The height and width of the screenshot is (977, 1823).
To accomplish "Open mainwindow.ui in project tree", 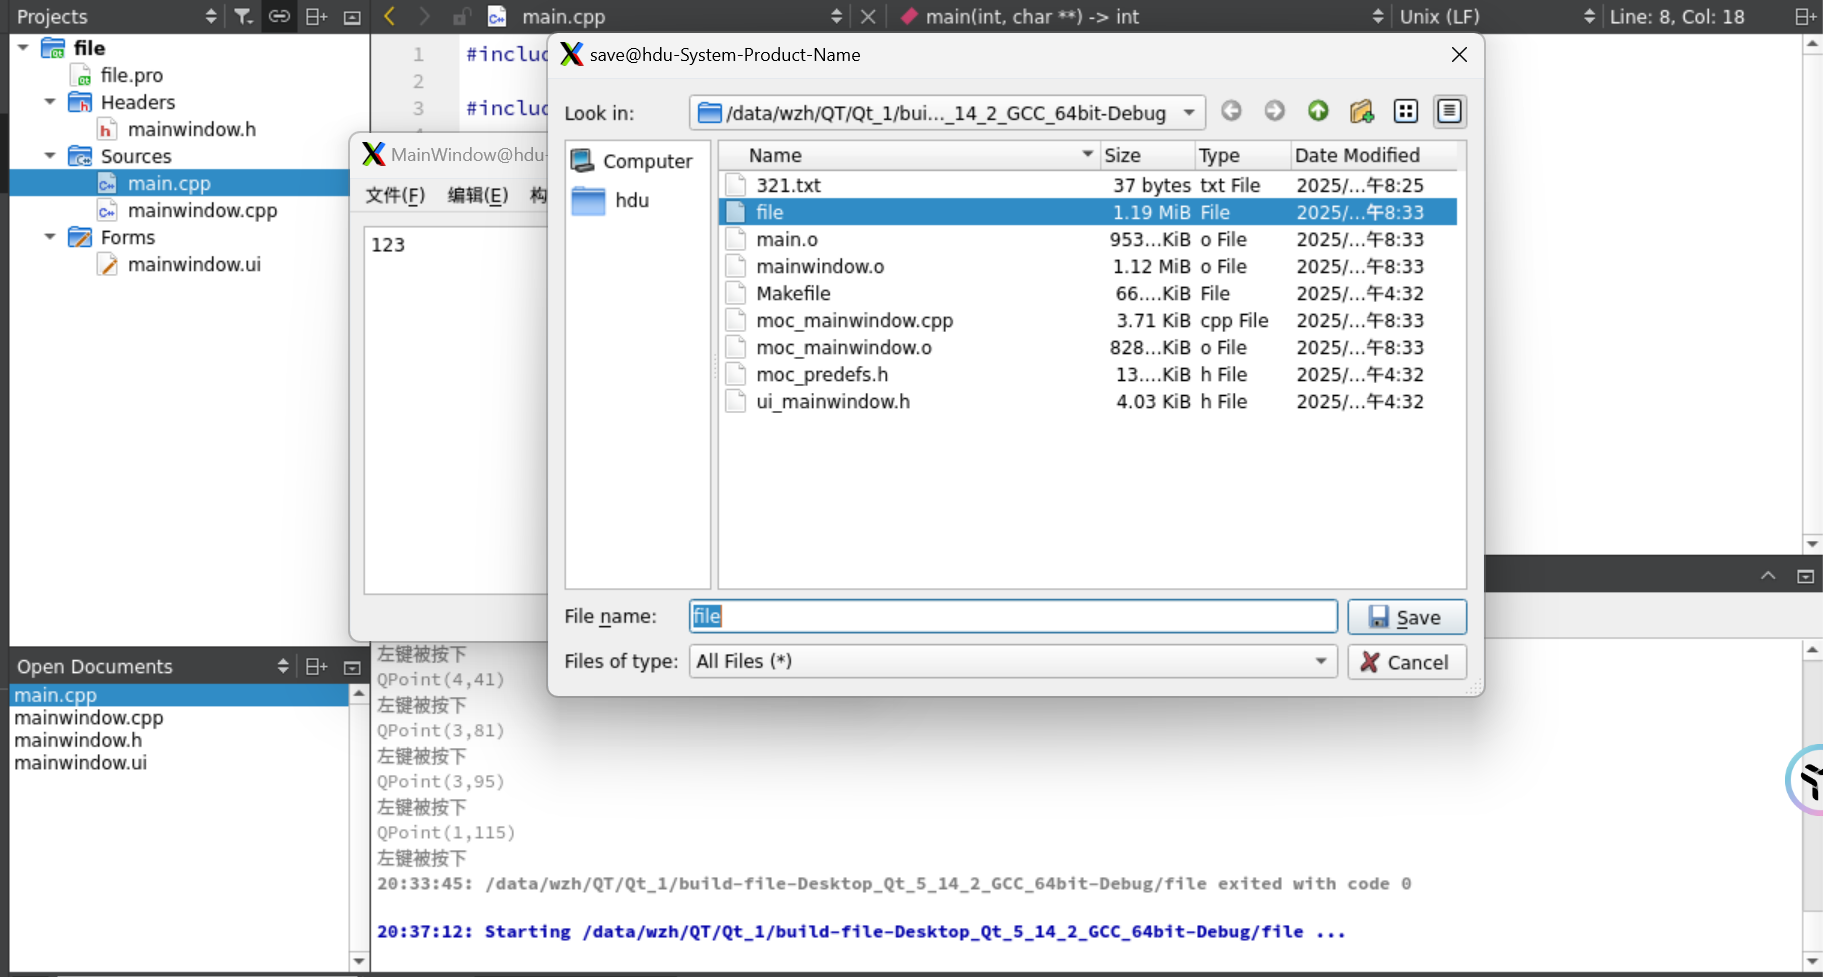I will (x=194, y=264).
